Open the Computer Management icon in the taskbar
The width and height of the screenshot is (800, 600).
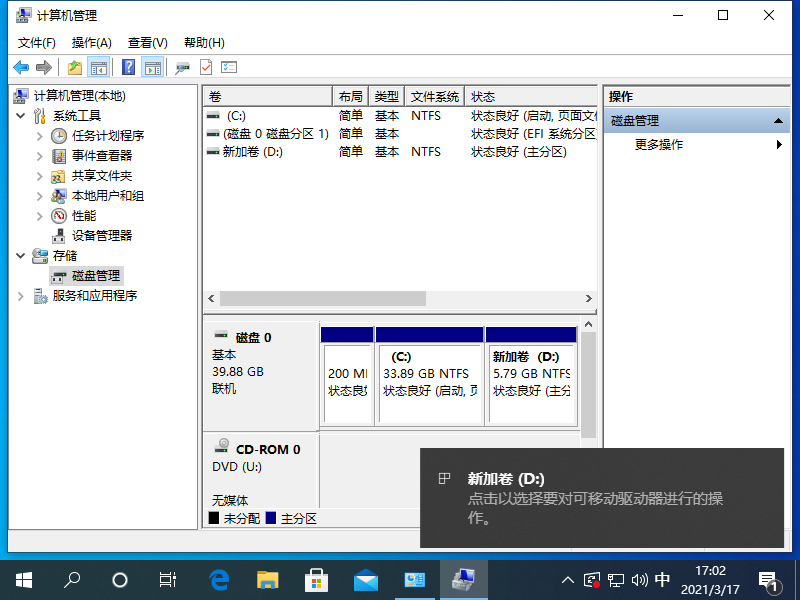tap(462, 579)
